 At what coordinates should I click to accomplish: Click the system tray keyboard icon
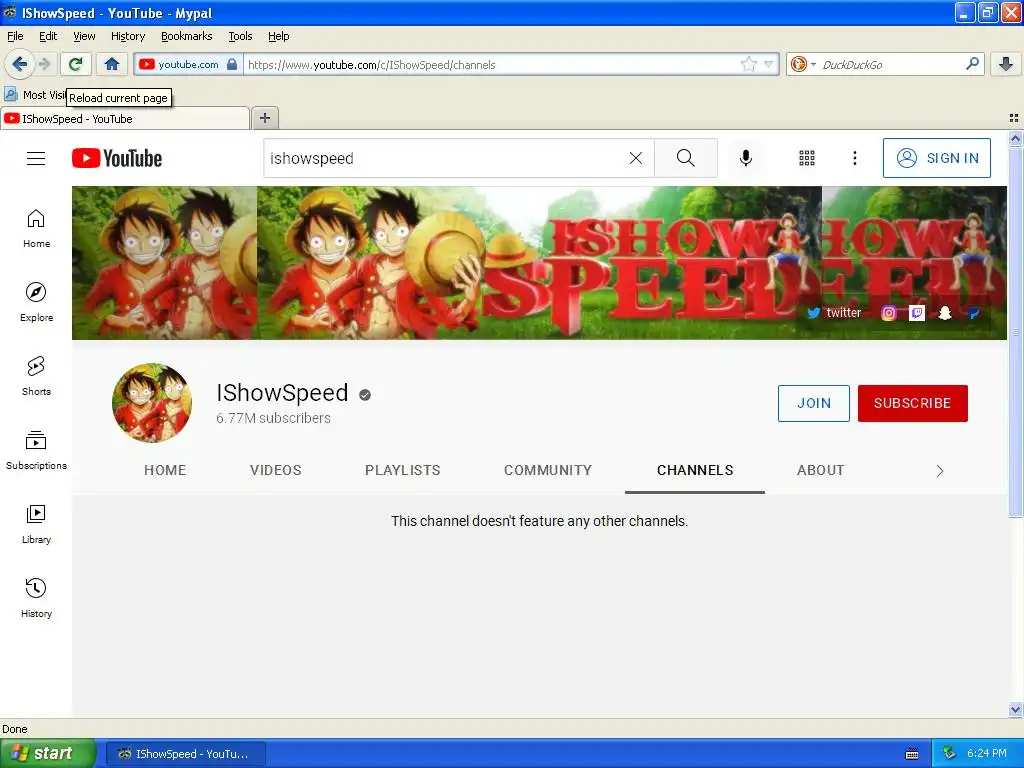point(912,754)
